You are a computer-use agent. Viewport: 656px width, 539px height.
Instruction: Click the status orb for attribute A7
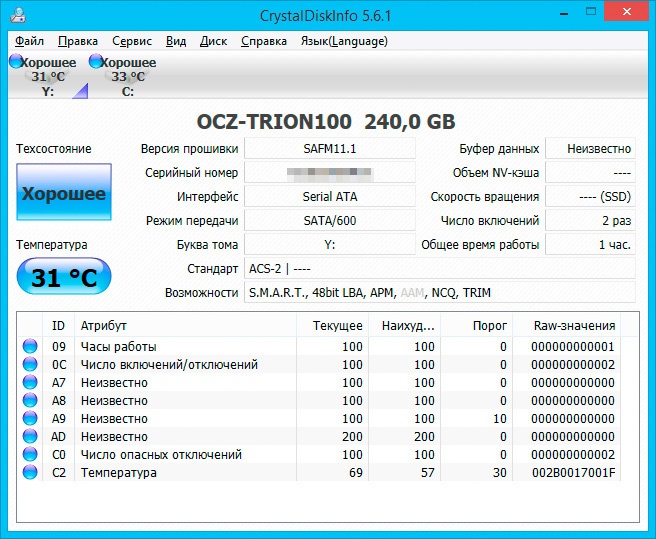coord(30,382)
